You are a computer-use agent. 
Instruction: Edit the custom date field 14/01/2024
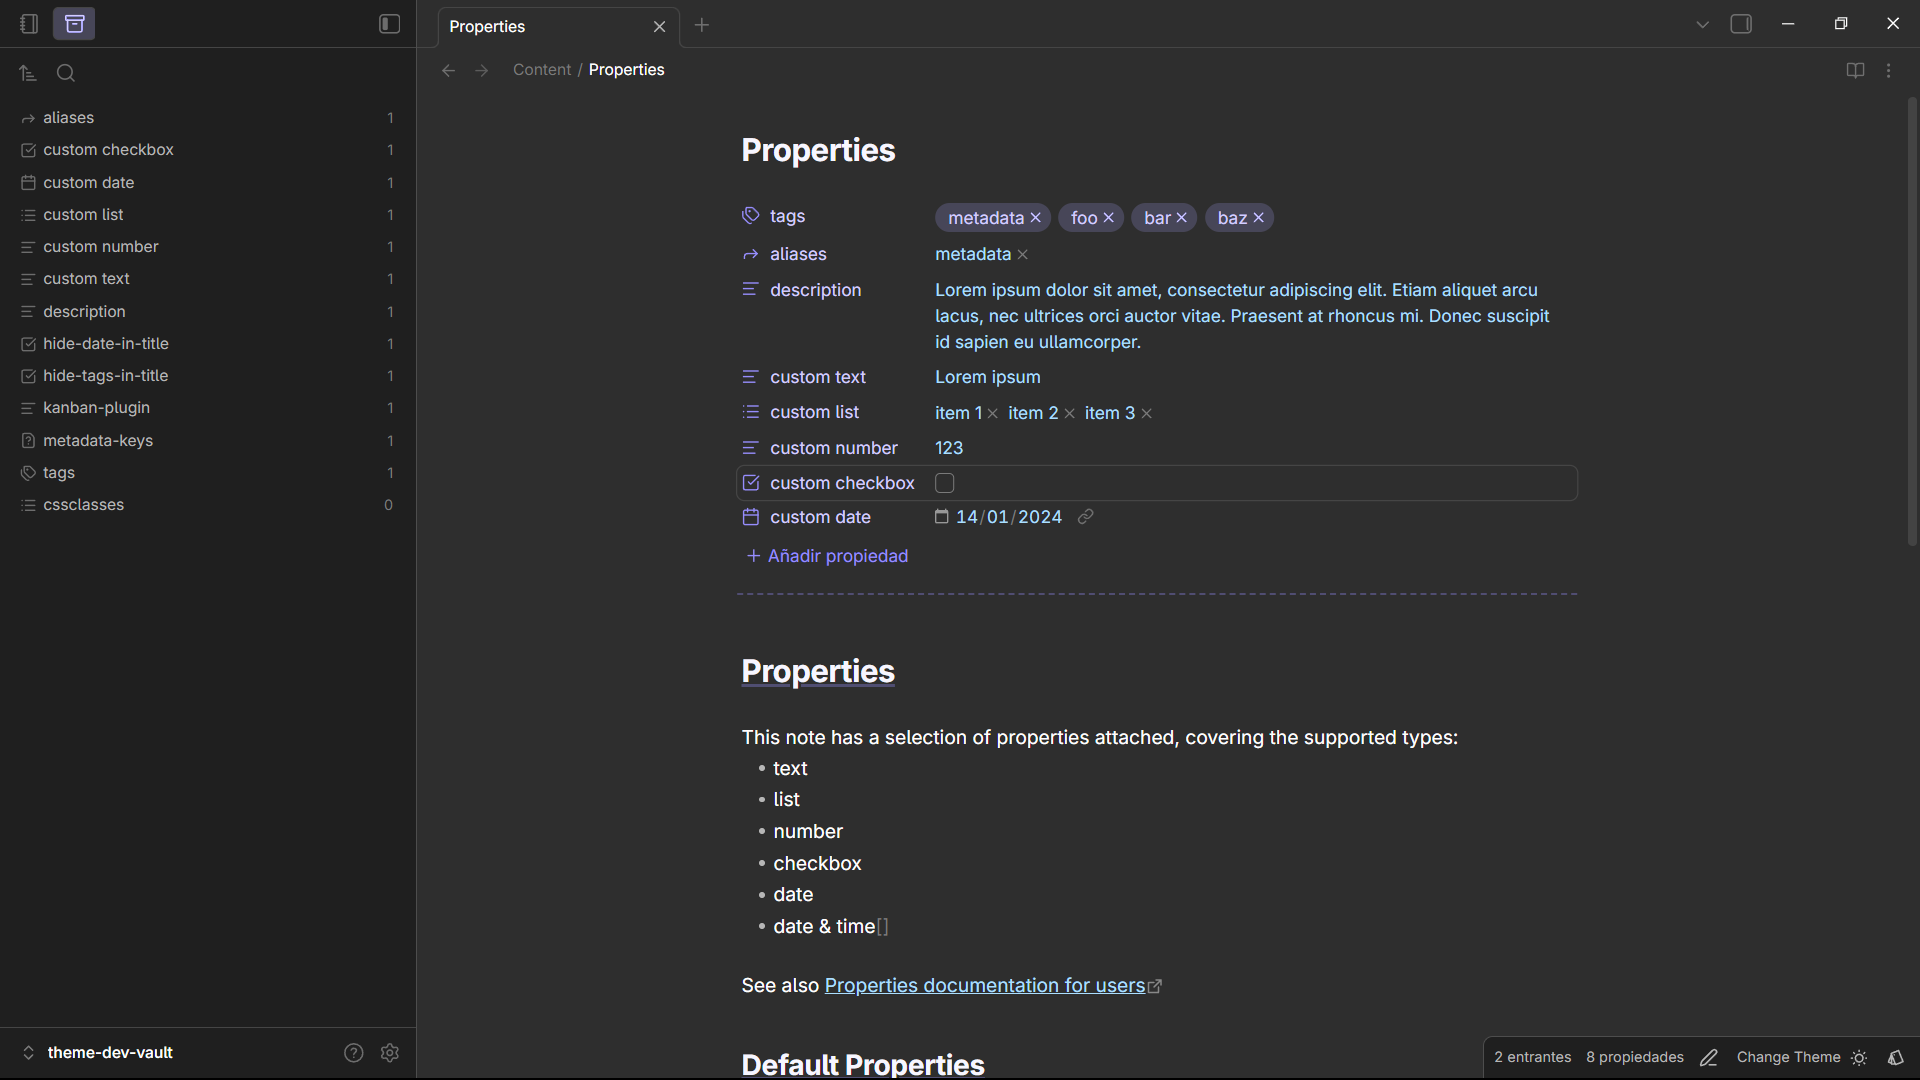coord(1008,517)
